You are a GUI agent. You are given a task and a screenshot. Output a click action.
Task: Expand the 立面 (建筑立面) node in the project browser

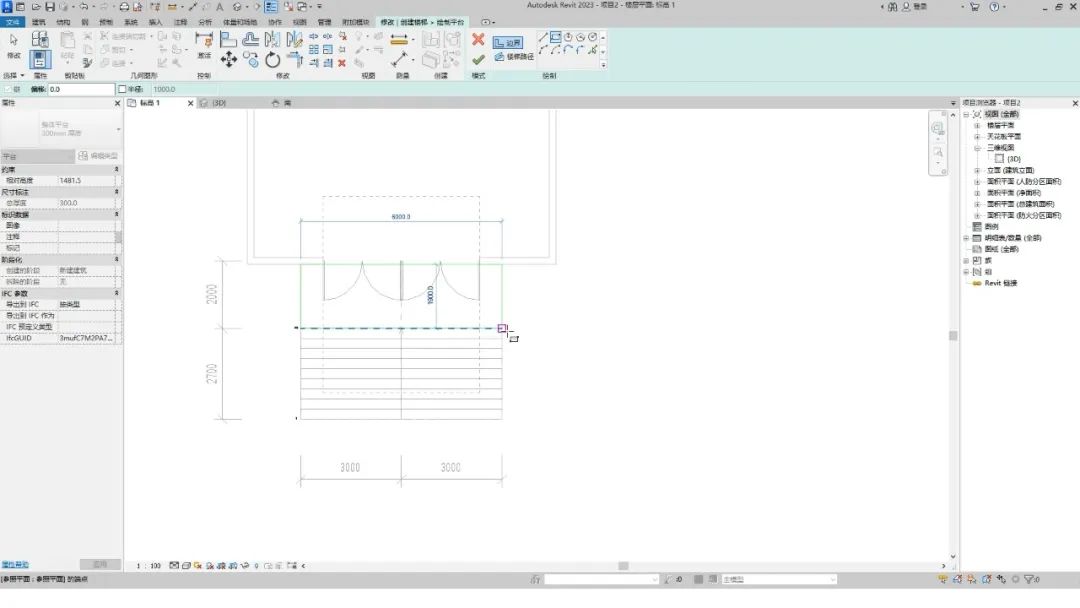tap(977, 170)
